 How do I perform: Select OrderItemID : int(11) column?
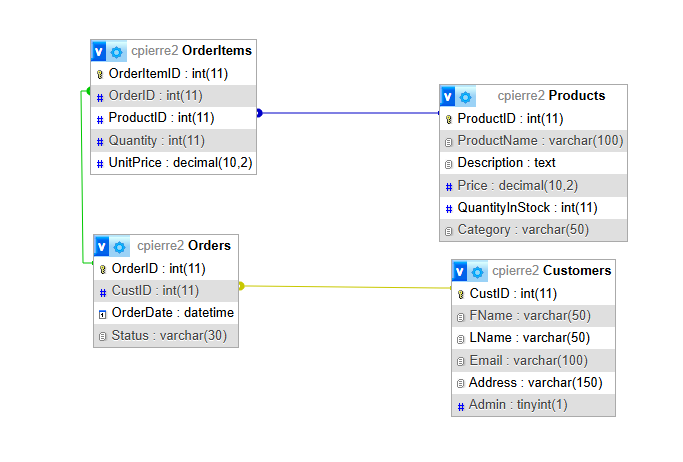(173, 74)
